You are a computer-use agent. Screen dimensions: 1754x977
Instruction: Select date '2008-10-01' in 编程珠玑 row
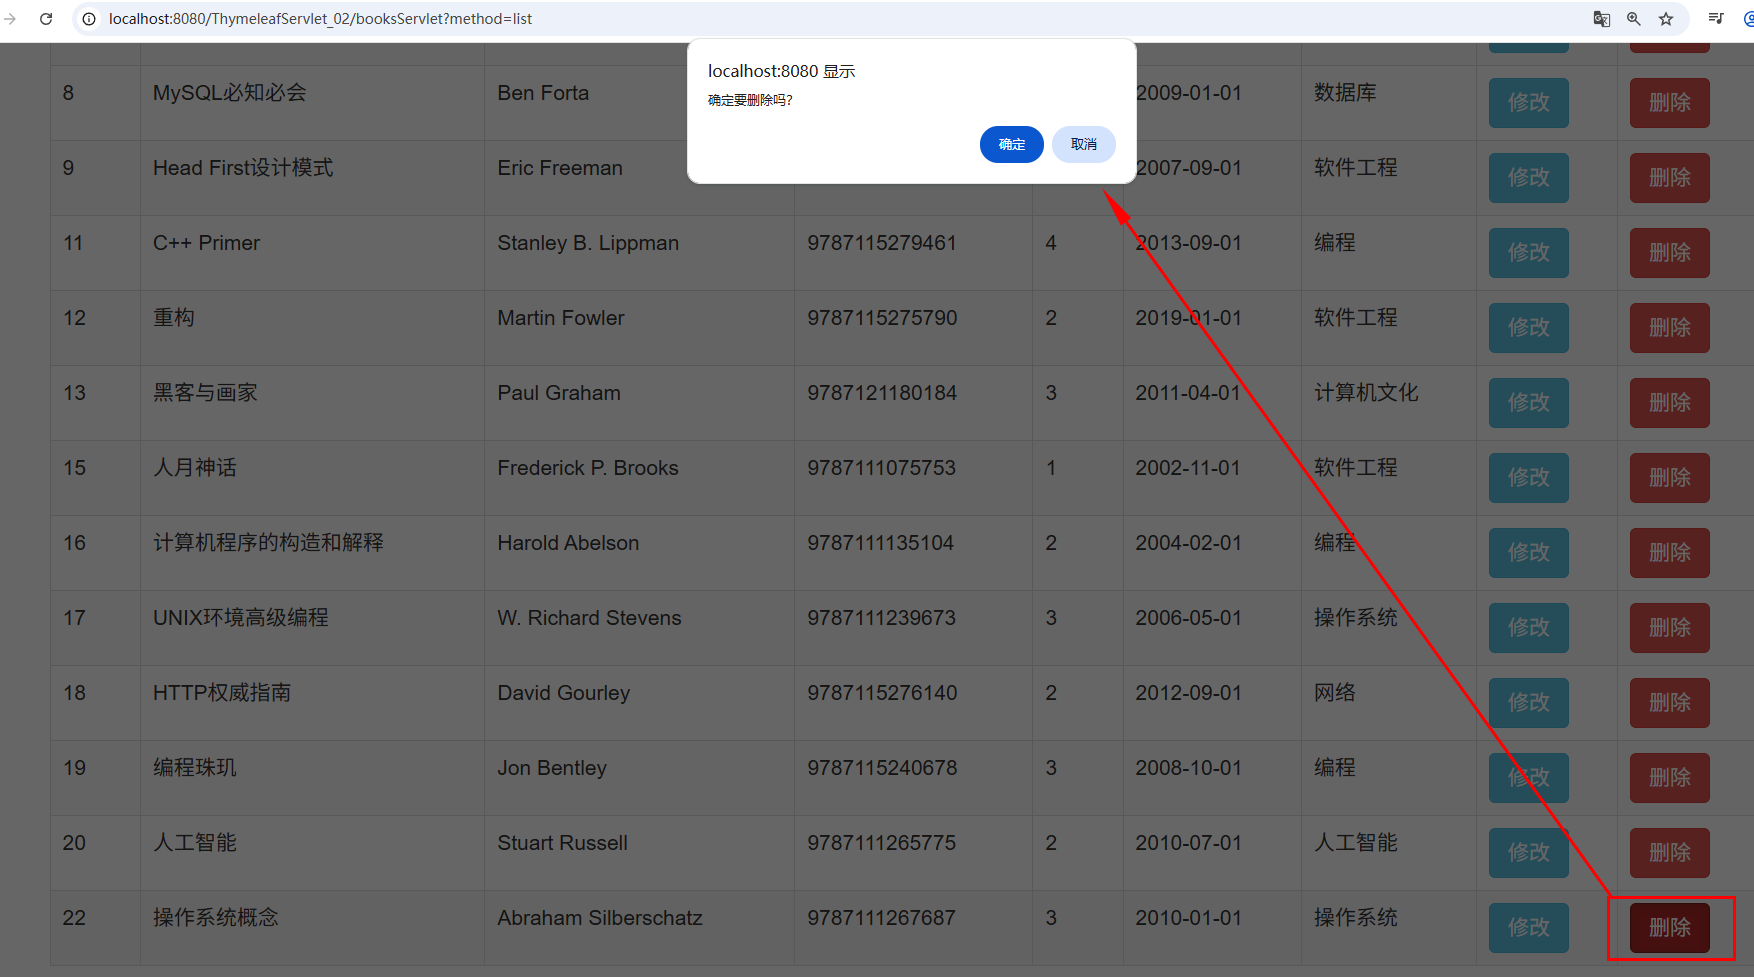(x=1188, y=768)
